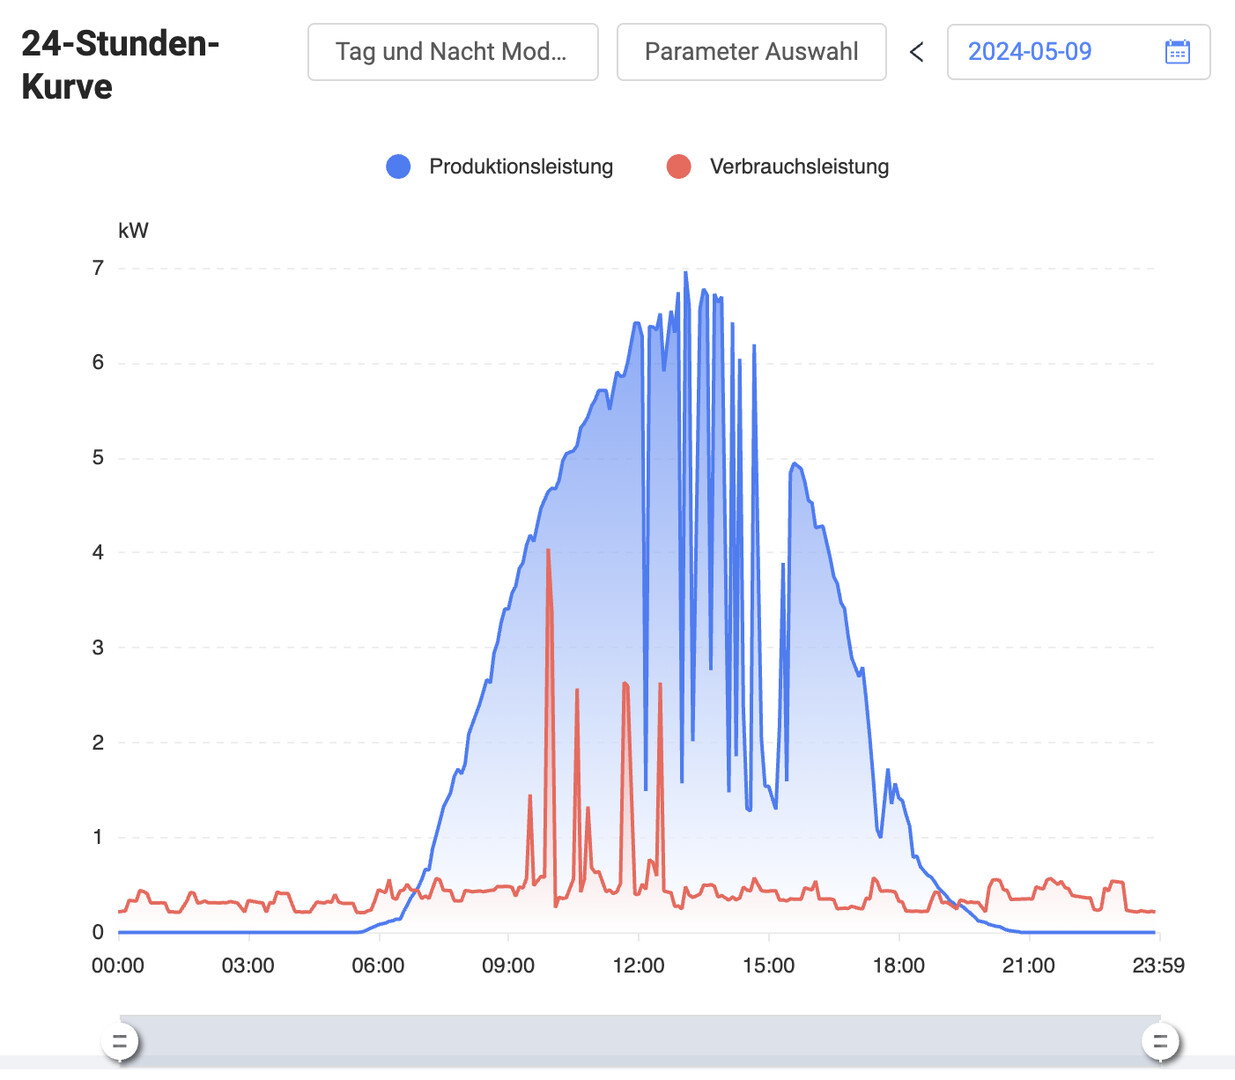Viewport: 1235px width, 1080px height.
Task: Grab the left zoom slider handle
Action: click(120, 1042)
